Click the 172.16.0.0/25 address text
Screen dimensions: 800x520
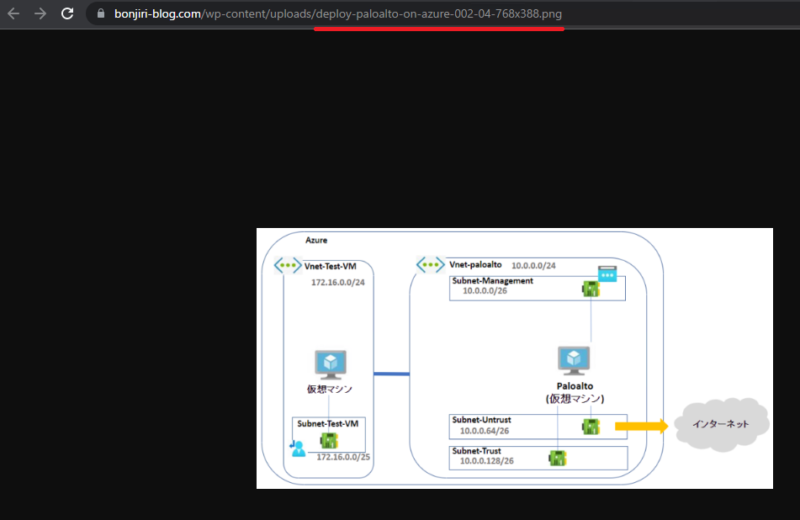tap(343, 457)
